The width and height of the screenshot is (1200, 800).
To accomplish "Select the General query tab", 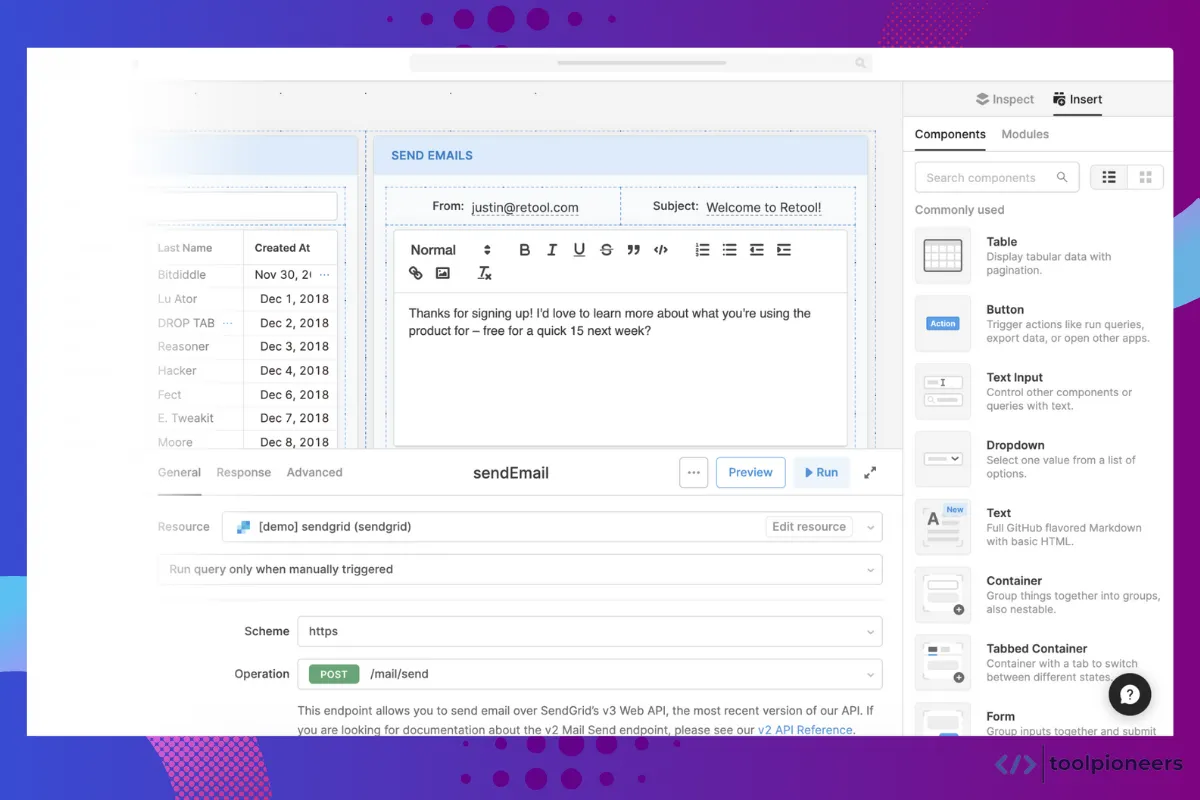I will [179, 472].
